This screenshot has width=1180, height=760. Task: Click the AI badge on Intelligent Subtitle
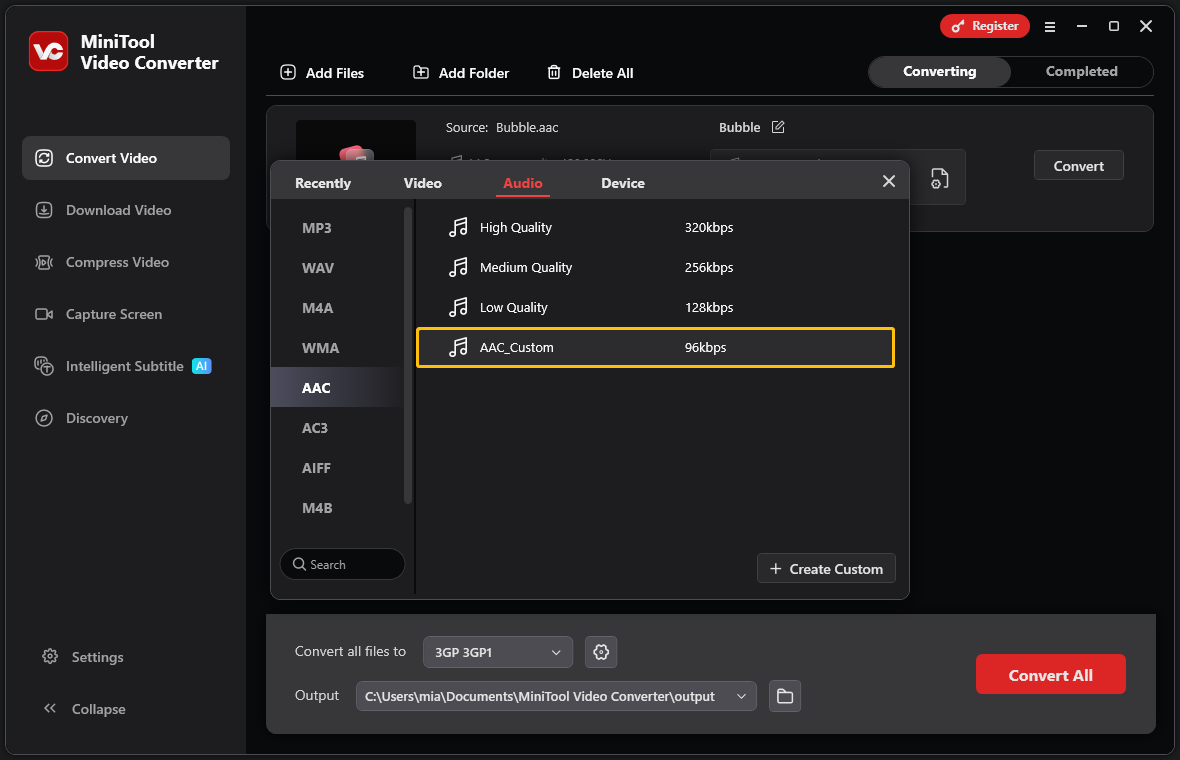202,366
